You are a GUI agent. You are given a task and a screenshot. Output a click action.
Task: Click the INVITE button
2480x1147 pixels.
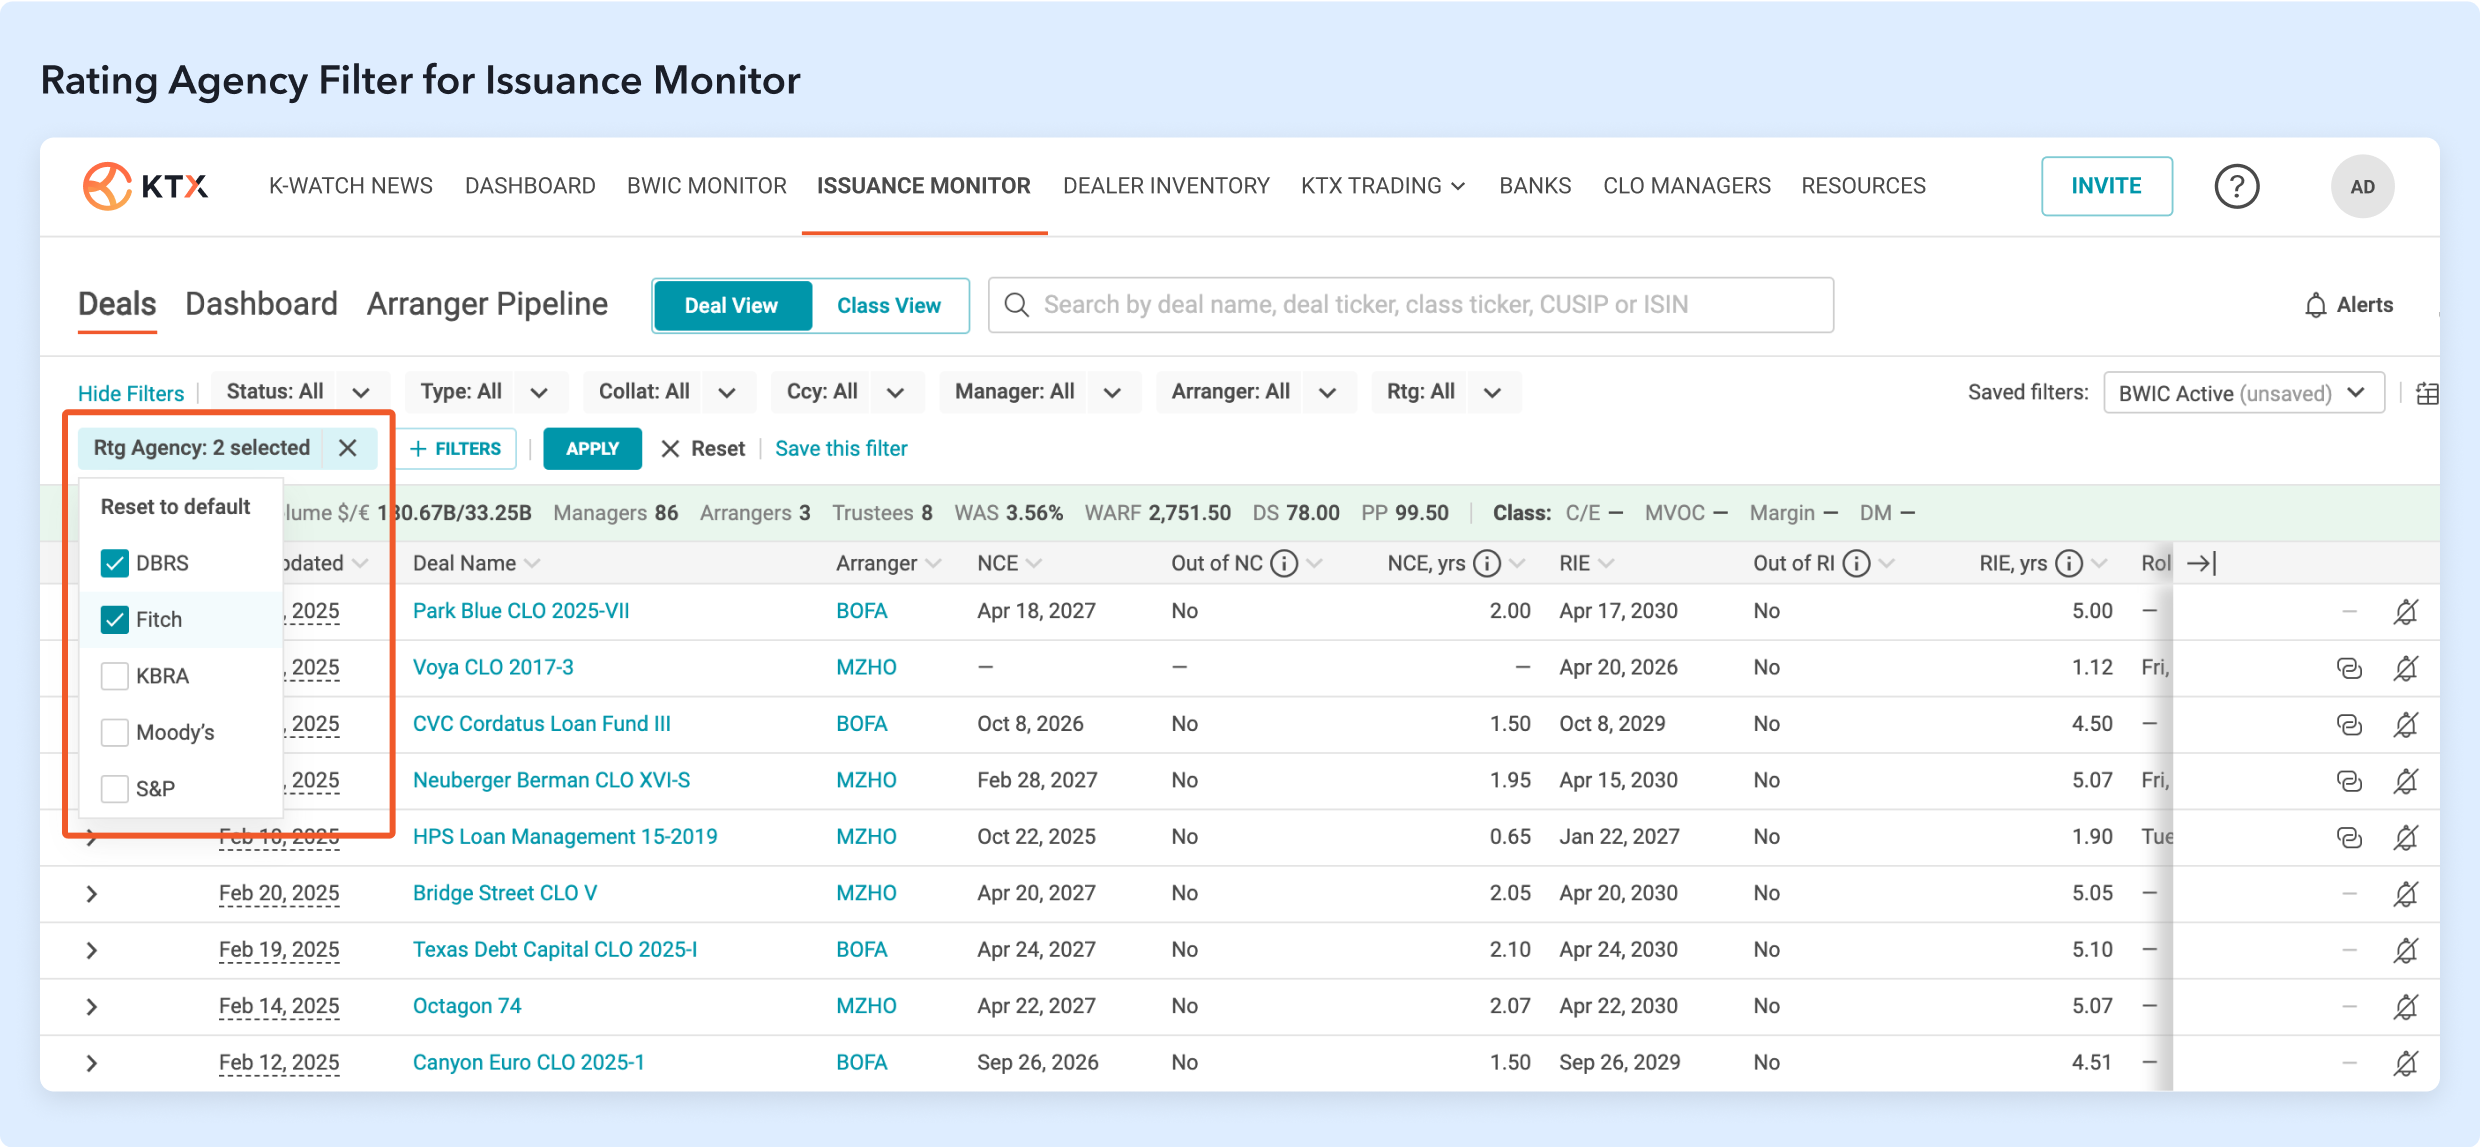coord(2107,186)
